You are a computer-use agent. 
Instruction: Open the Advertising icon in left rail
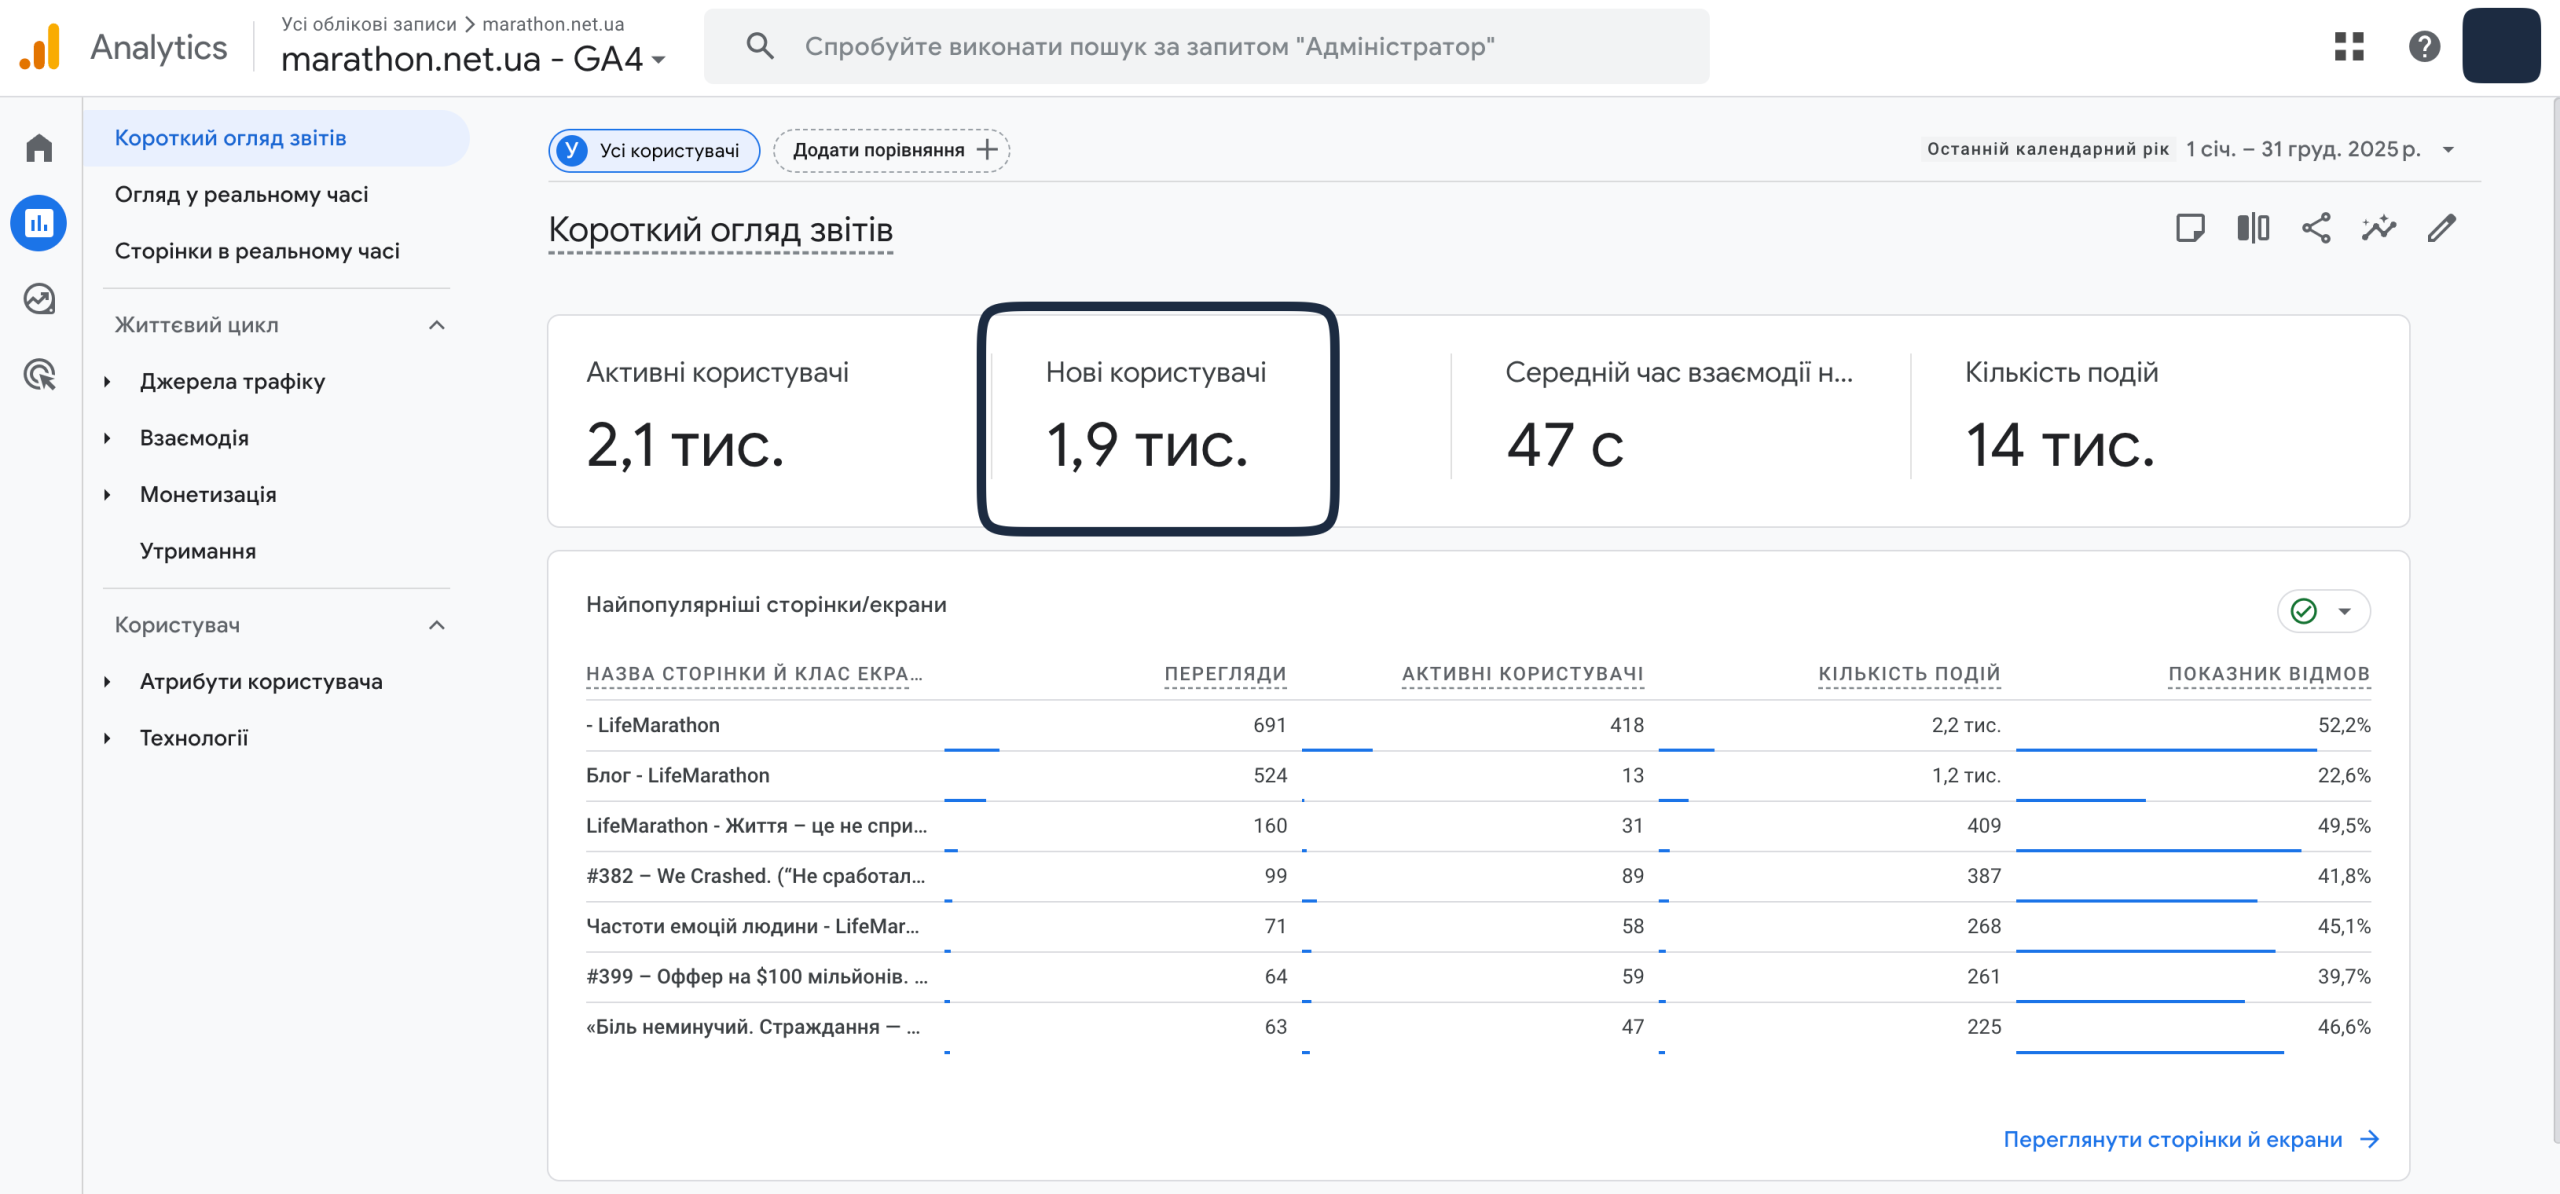(39, 375)
